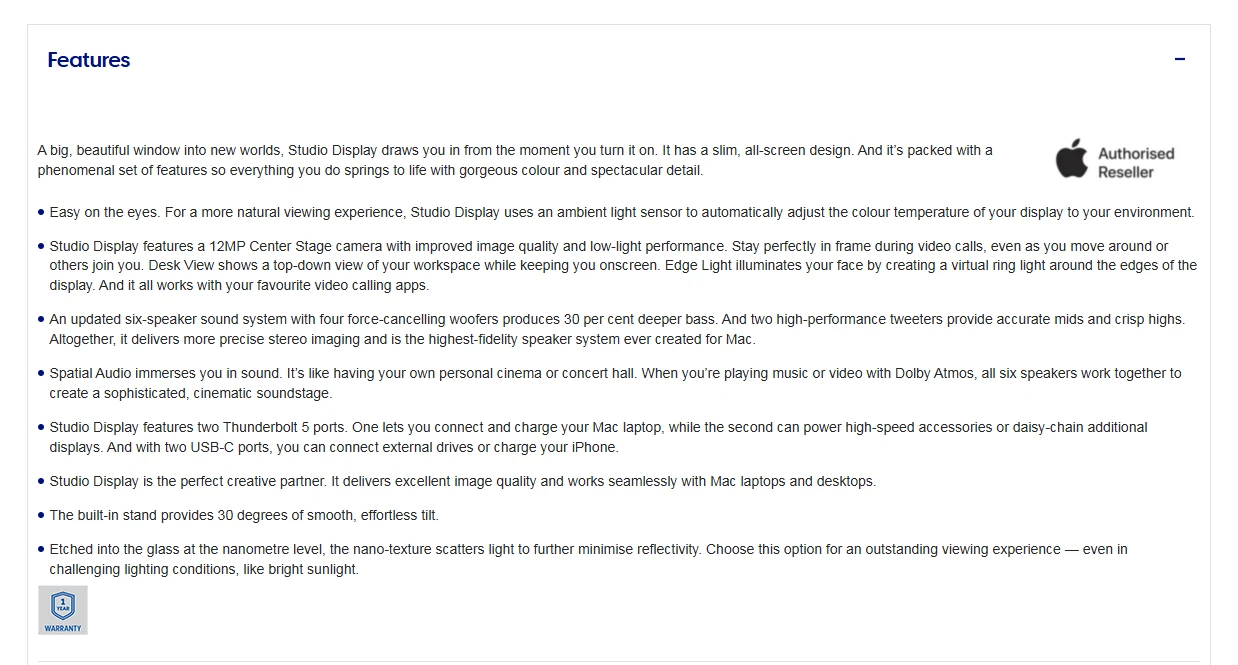The width and height of the screenshot is (1238, 665).
Task: Click the 'Easy on the eyes' bullet text
Action: pos(621,212)
